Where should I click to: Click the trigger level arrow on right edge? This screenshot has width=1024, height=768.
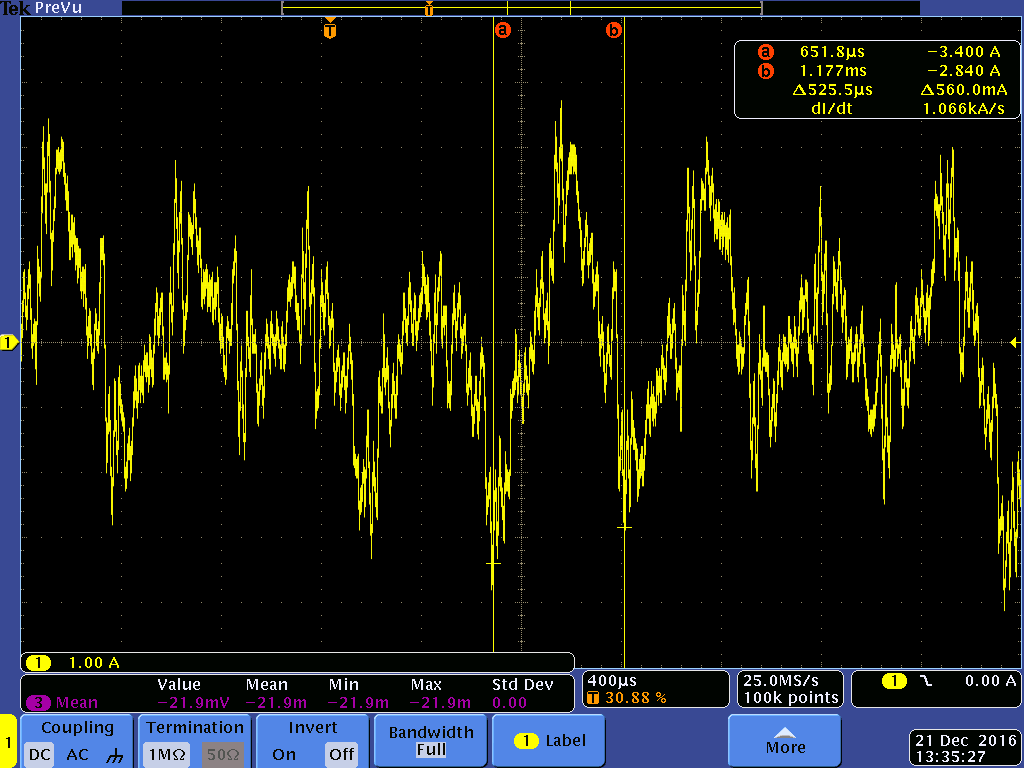coord(1014,342)
